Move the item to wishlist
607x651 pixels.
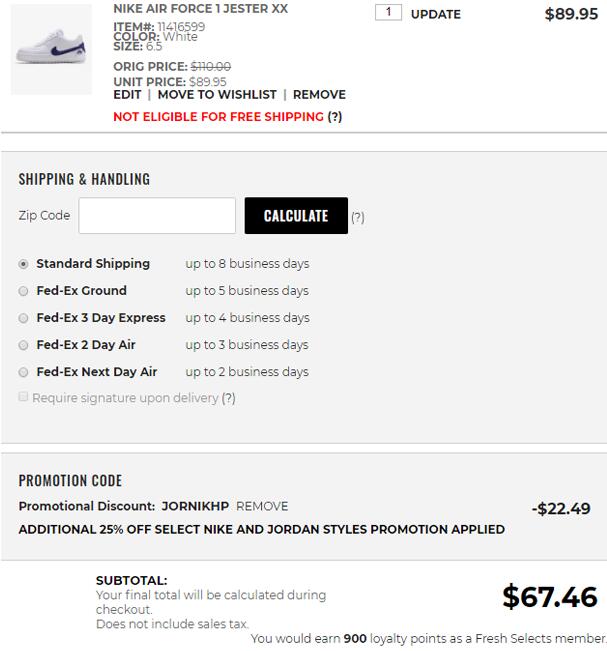(x=217, y=94)
